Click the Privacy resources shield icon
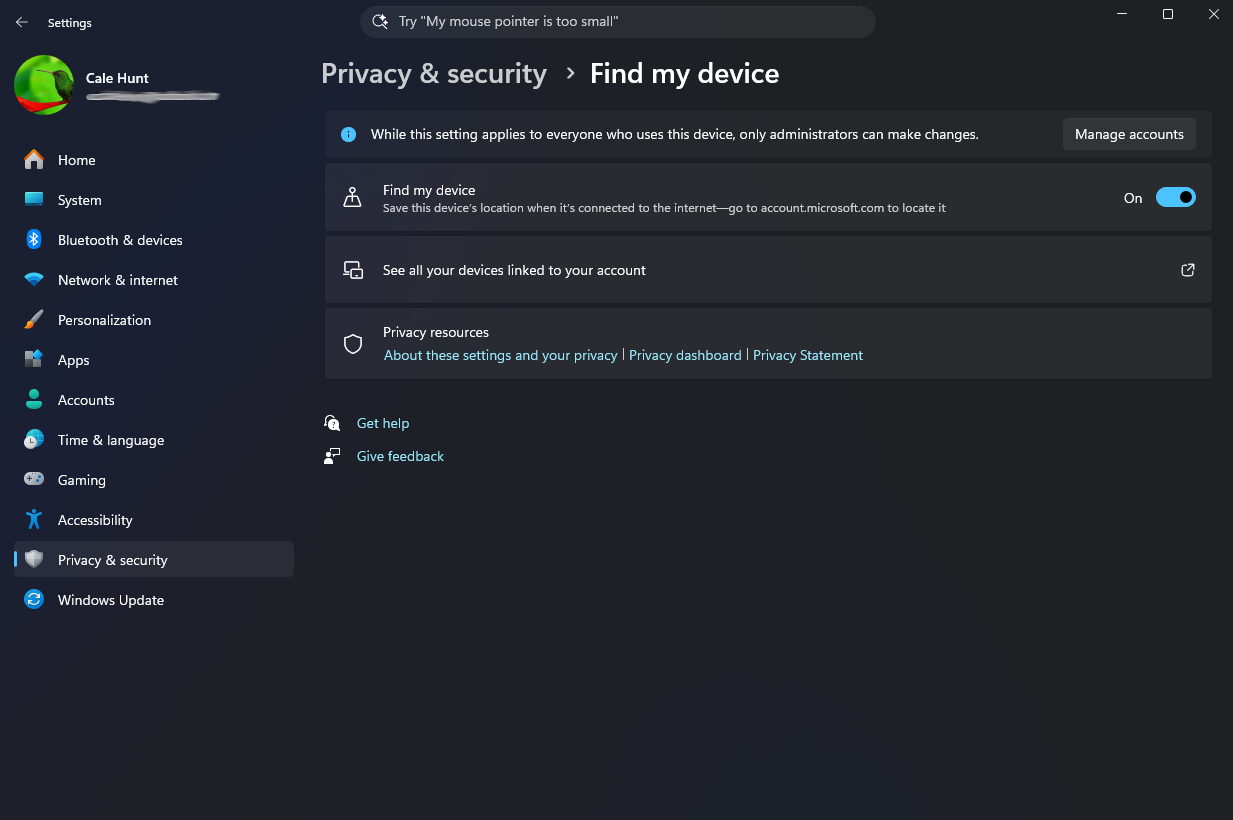Image resolution: width=1233 pixels, height=820 pixels. pos(352,344)
